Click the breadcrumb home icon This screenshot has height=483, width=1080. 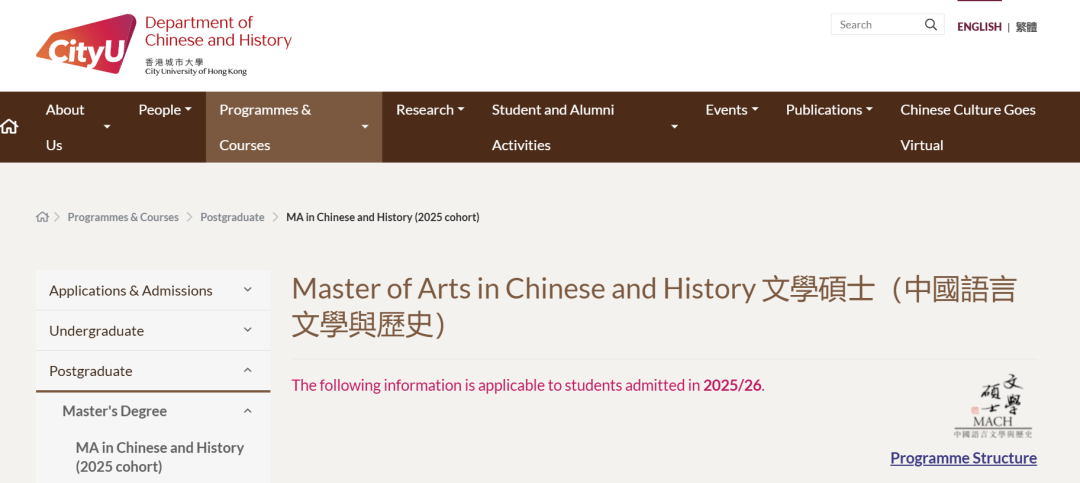pyautogui.click(x=42, y=217)
